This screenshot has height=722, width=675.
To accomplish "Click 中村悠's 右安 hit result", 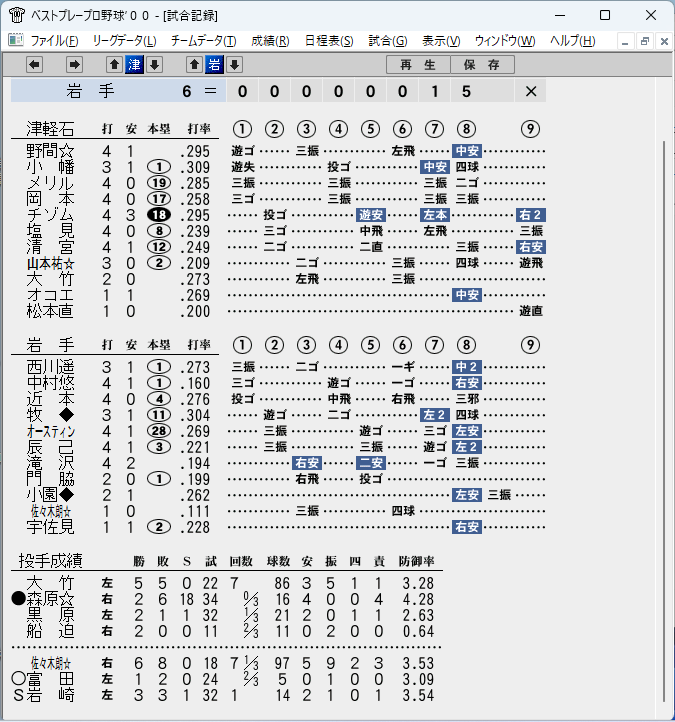I will click(x=467, y=383).
